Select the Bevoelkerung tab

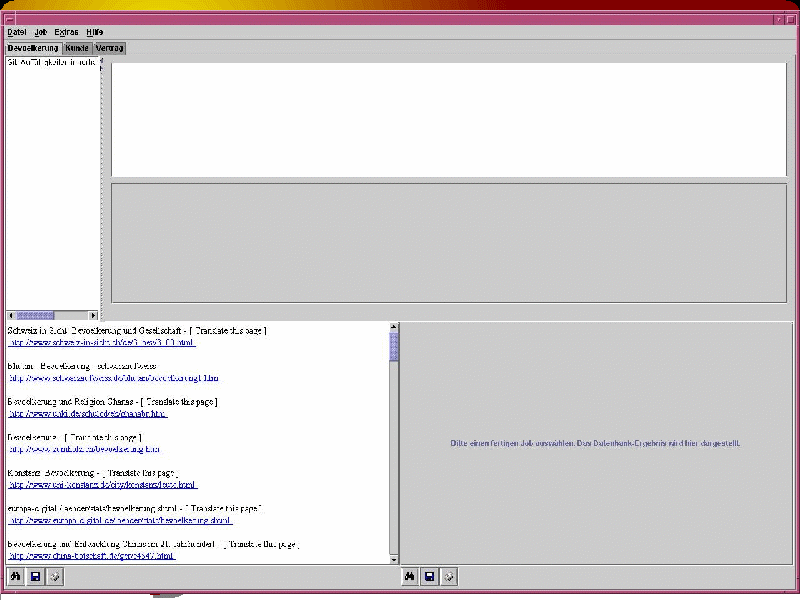coord(32,47)
